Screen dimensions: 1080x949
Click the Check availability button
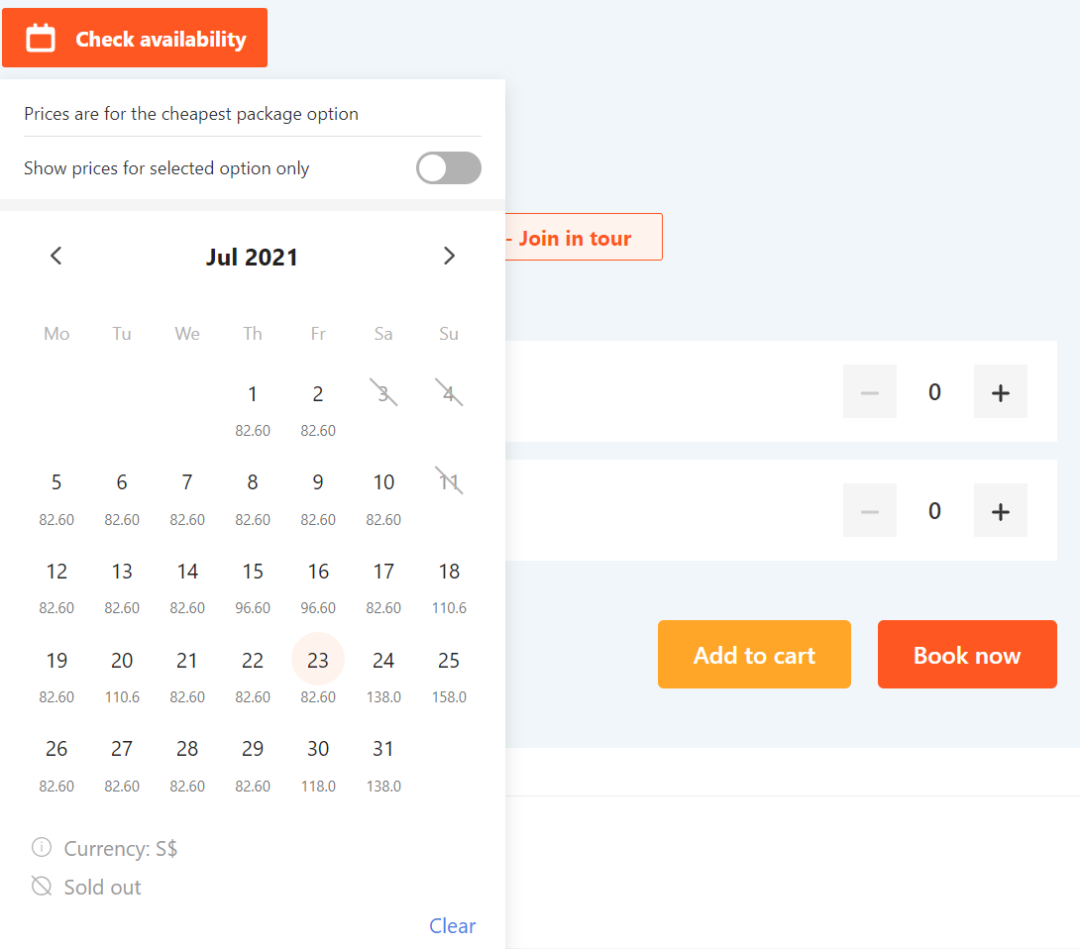pos(134,38)
